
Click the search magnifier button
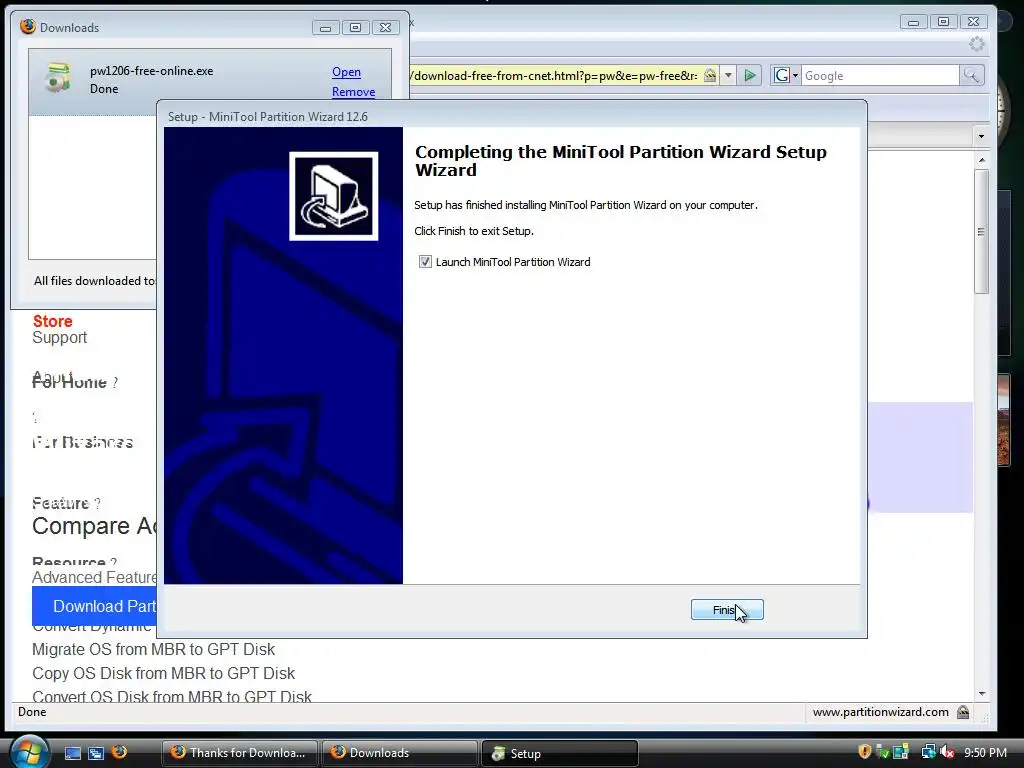[971, 76]
